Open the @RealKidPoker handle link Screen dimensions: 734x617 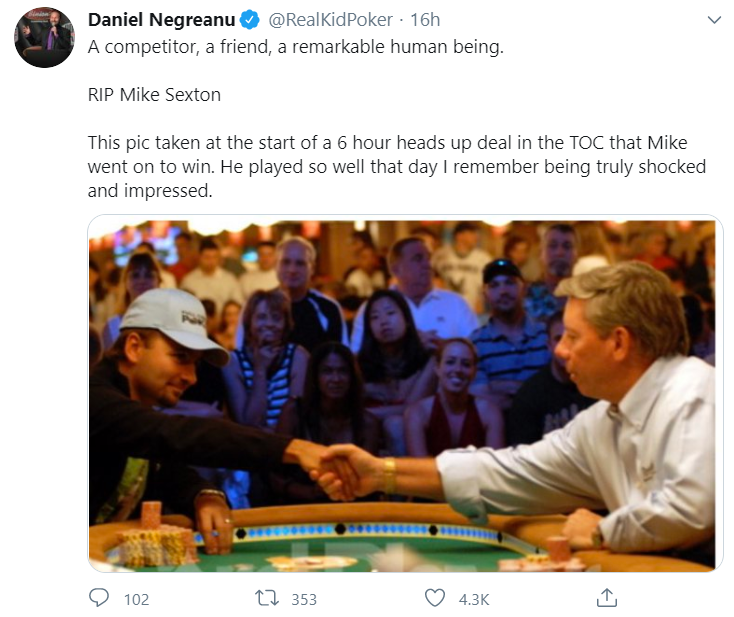tap(331, 20)
